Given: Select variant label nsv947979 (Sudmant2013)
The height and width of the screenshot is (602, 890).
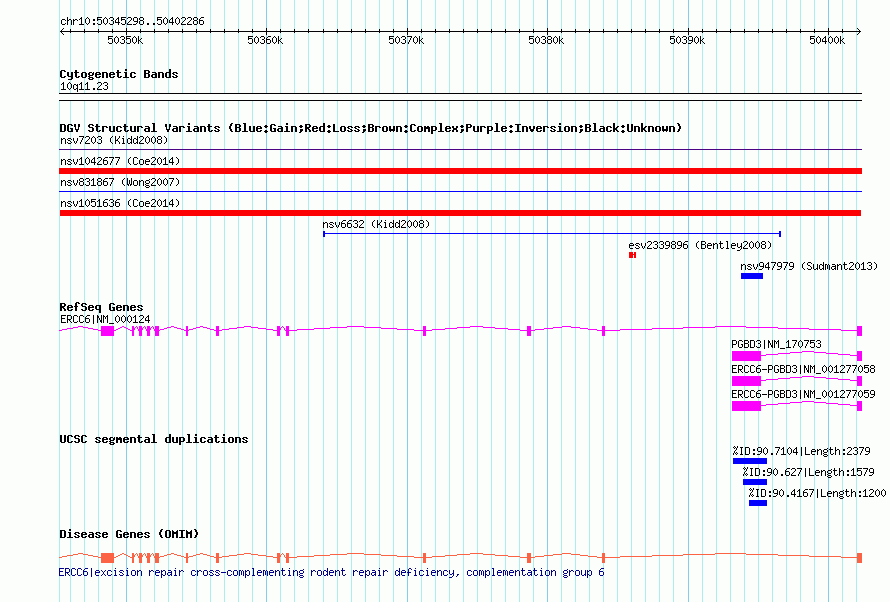Looking at the screenshot, I should click(809, 266).
